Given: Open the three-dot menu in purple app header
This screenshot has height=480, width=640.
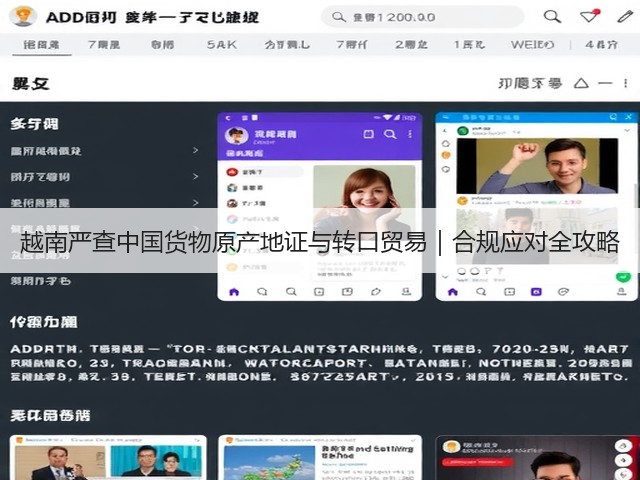Looking at the screenshot, I should pyautogui.click(x=410, y=134).
